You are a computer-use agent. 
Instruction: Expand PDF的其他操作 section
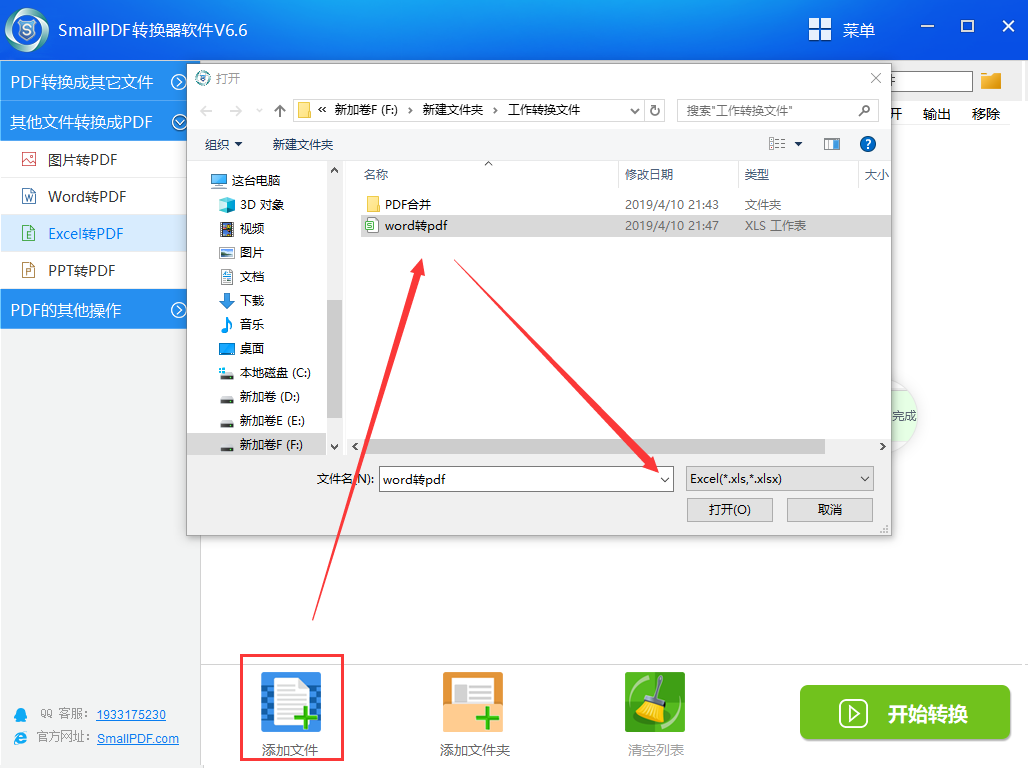(x=178, y=310)
